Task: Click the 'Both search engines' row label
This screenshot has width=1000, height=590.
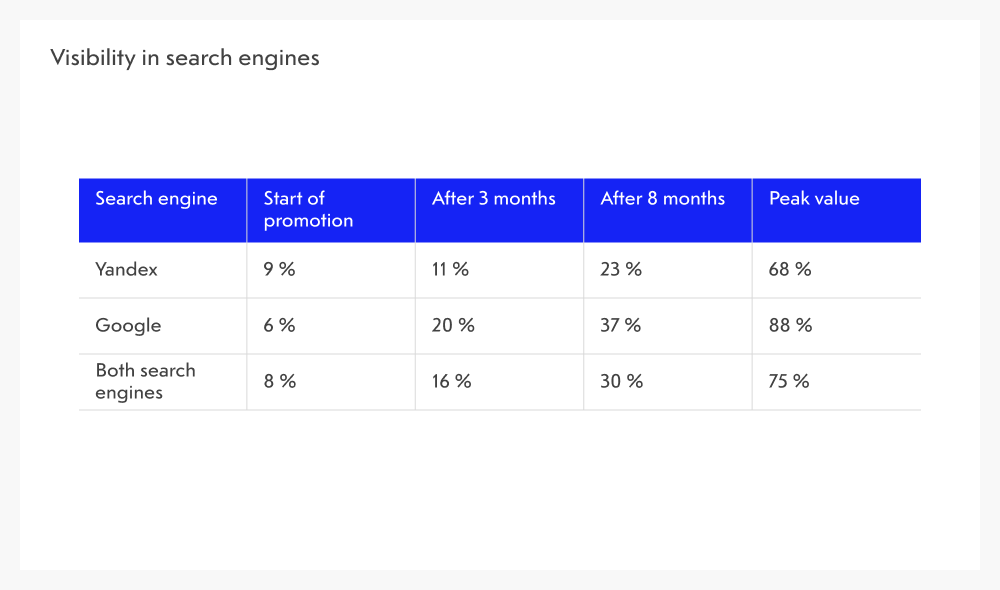Action: pos(145,381)
